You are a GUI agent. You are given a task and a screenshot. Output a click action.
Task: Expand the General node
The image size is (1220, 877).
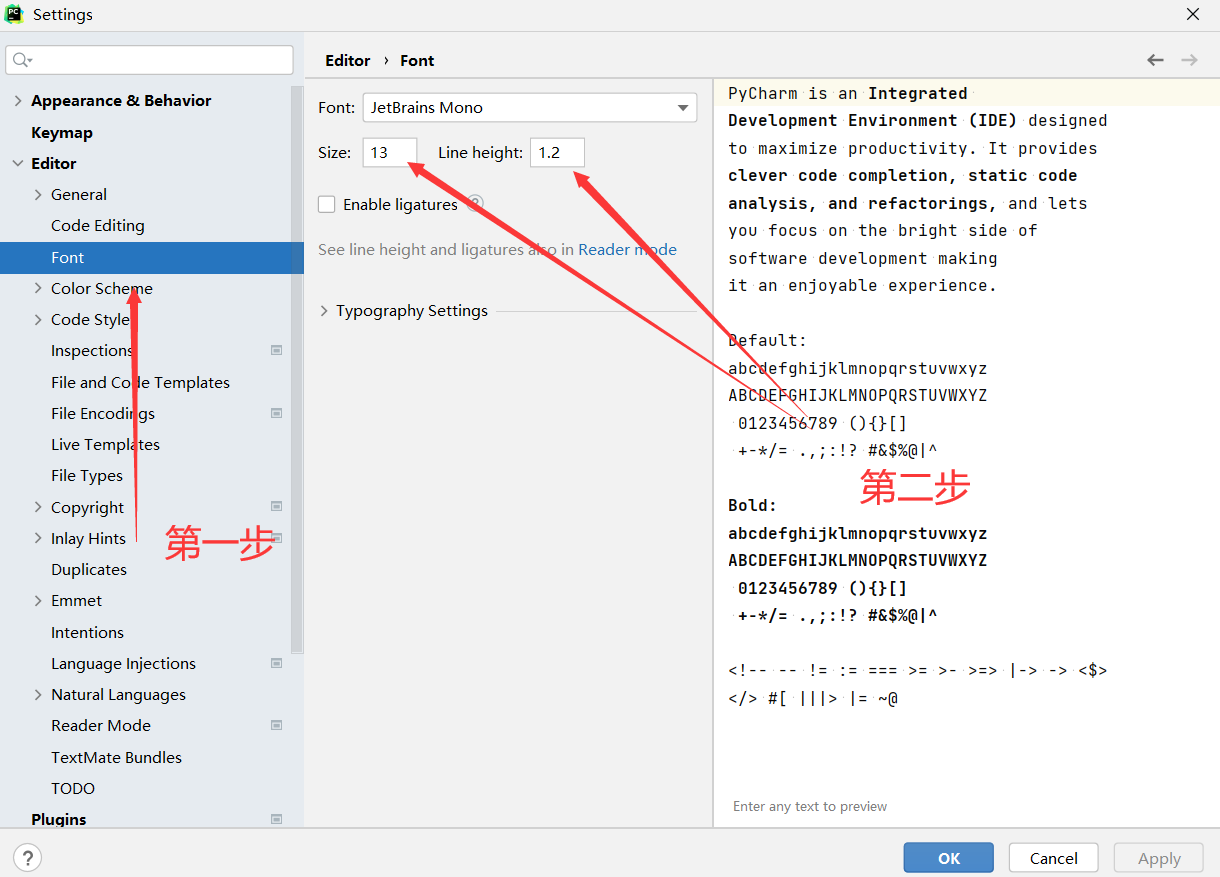tap(38, 194)
